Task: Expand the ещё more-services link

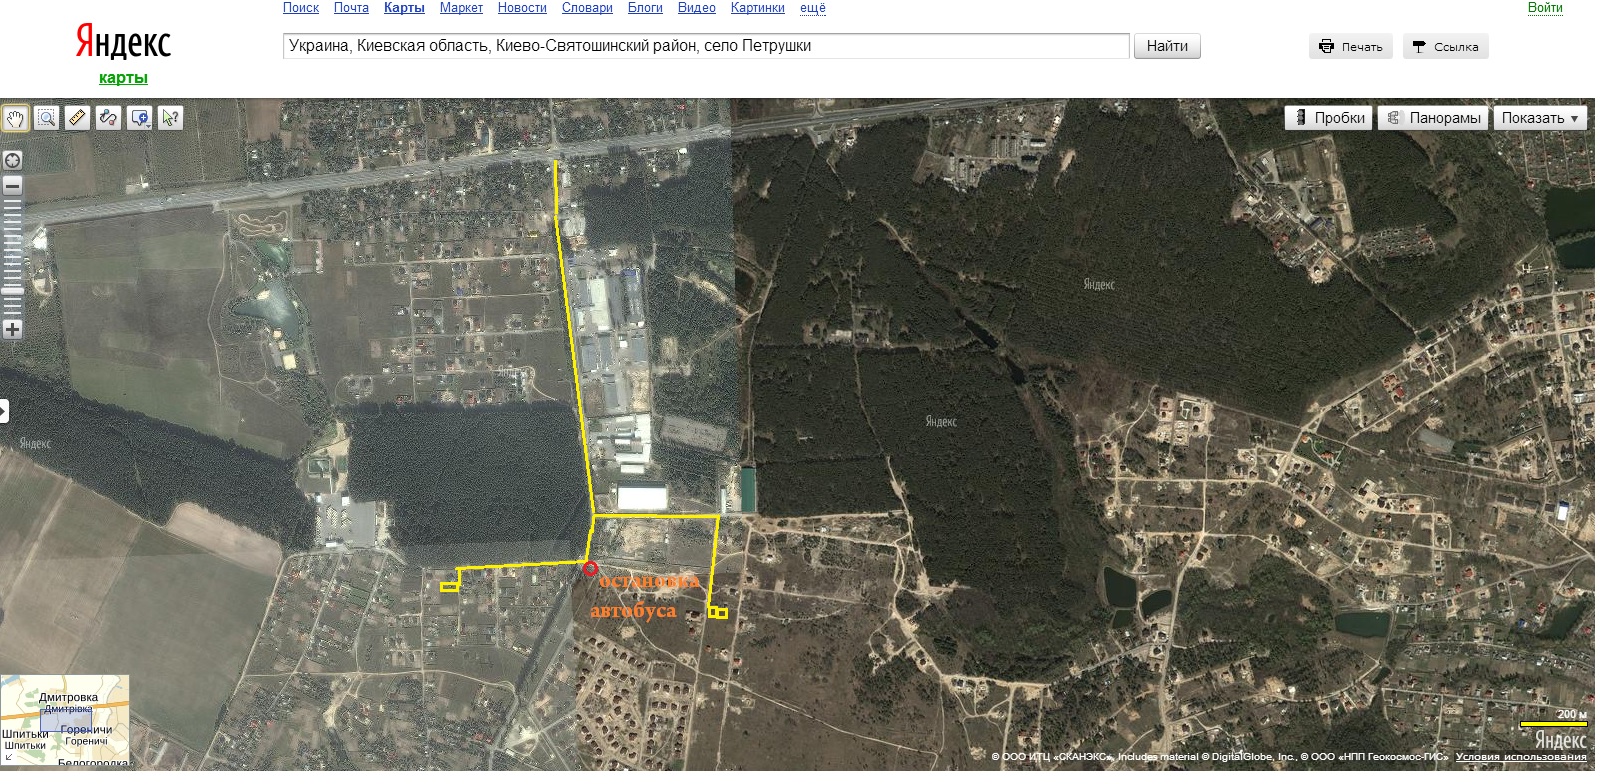Action: [x=813, y=8]
